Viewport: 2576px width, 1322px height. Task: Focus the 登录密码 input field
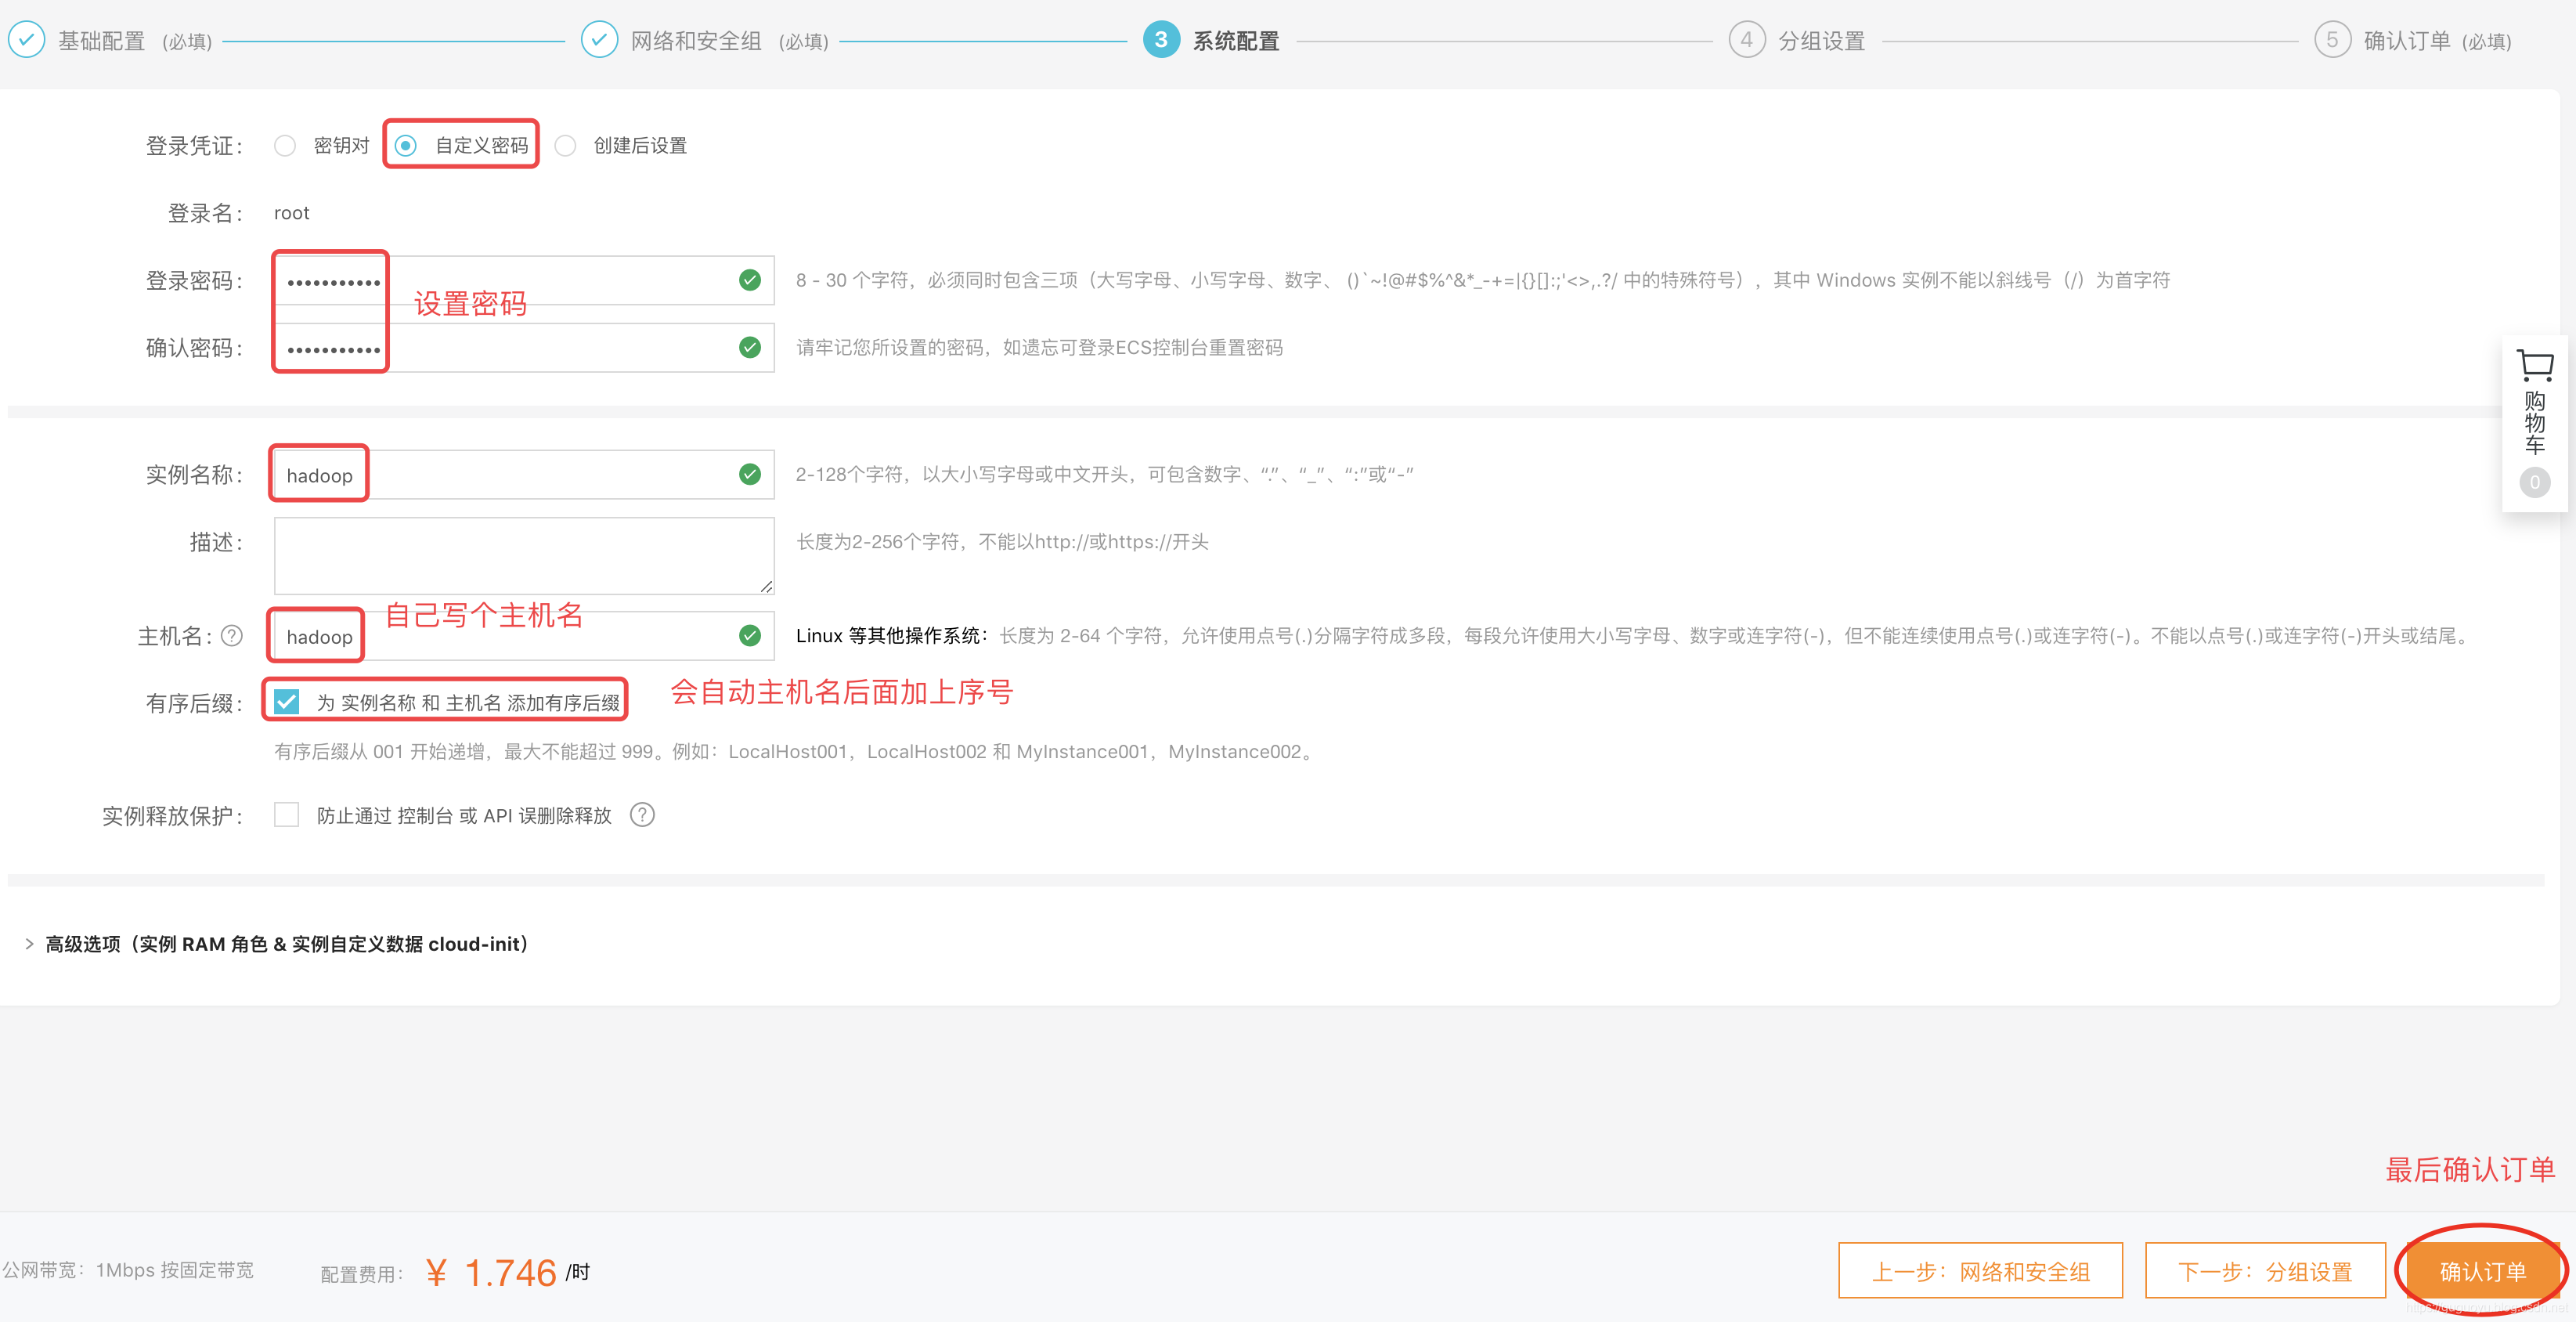[524, 280]
